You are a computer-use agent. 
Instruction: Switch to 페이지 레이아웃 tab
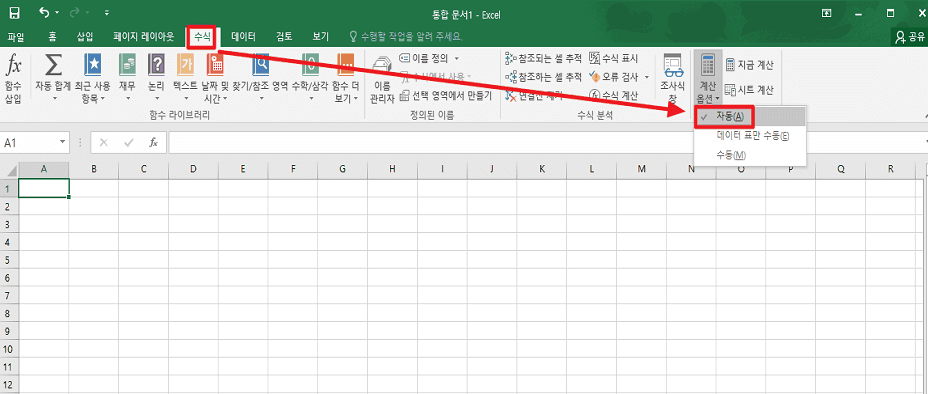tap(144, 37)
